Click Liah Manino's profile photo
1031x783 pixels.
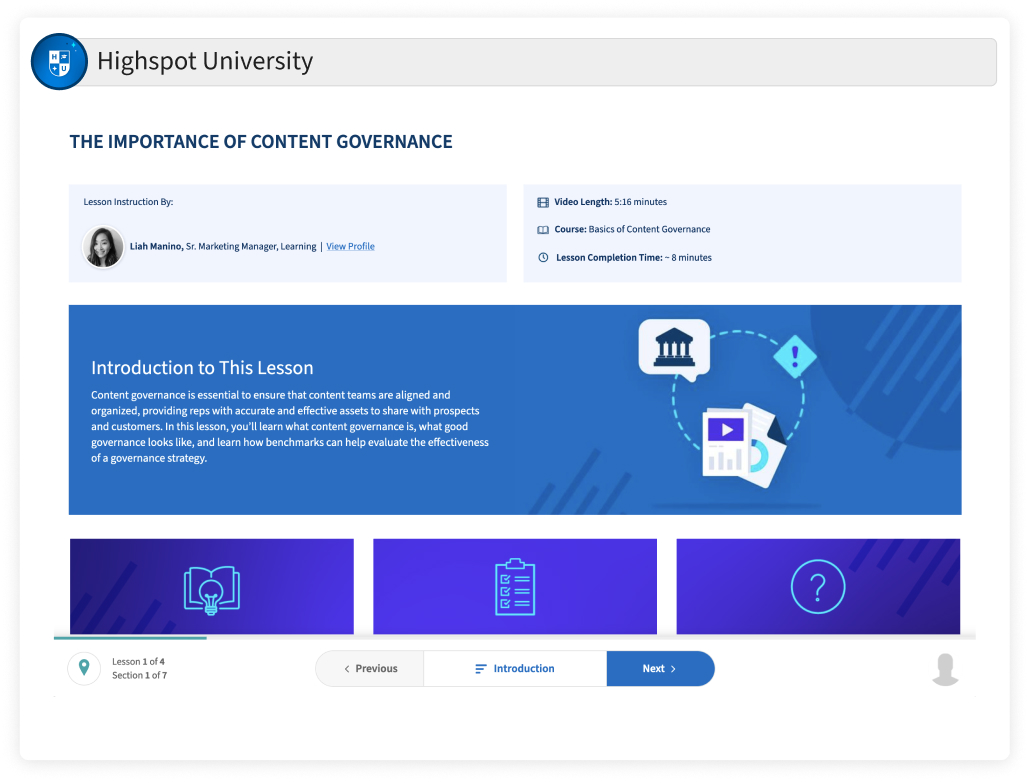pos(104,247)
